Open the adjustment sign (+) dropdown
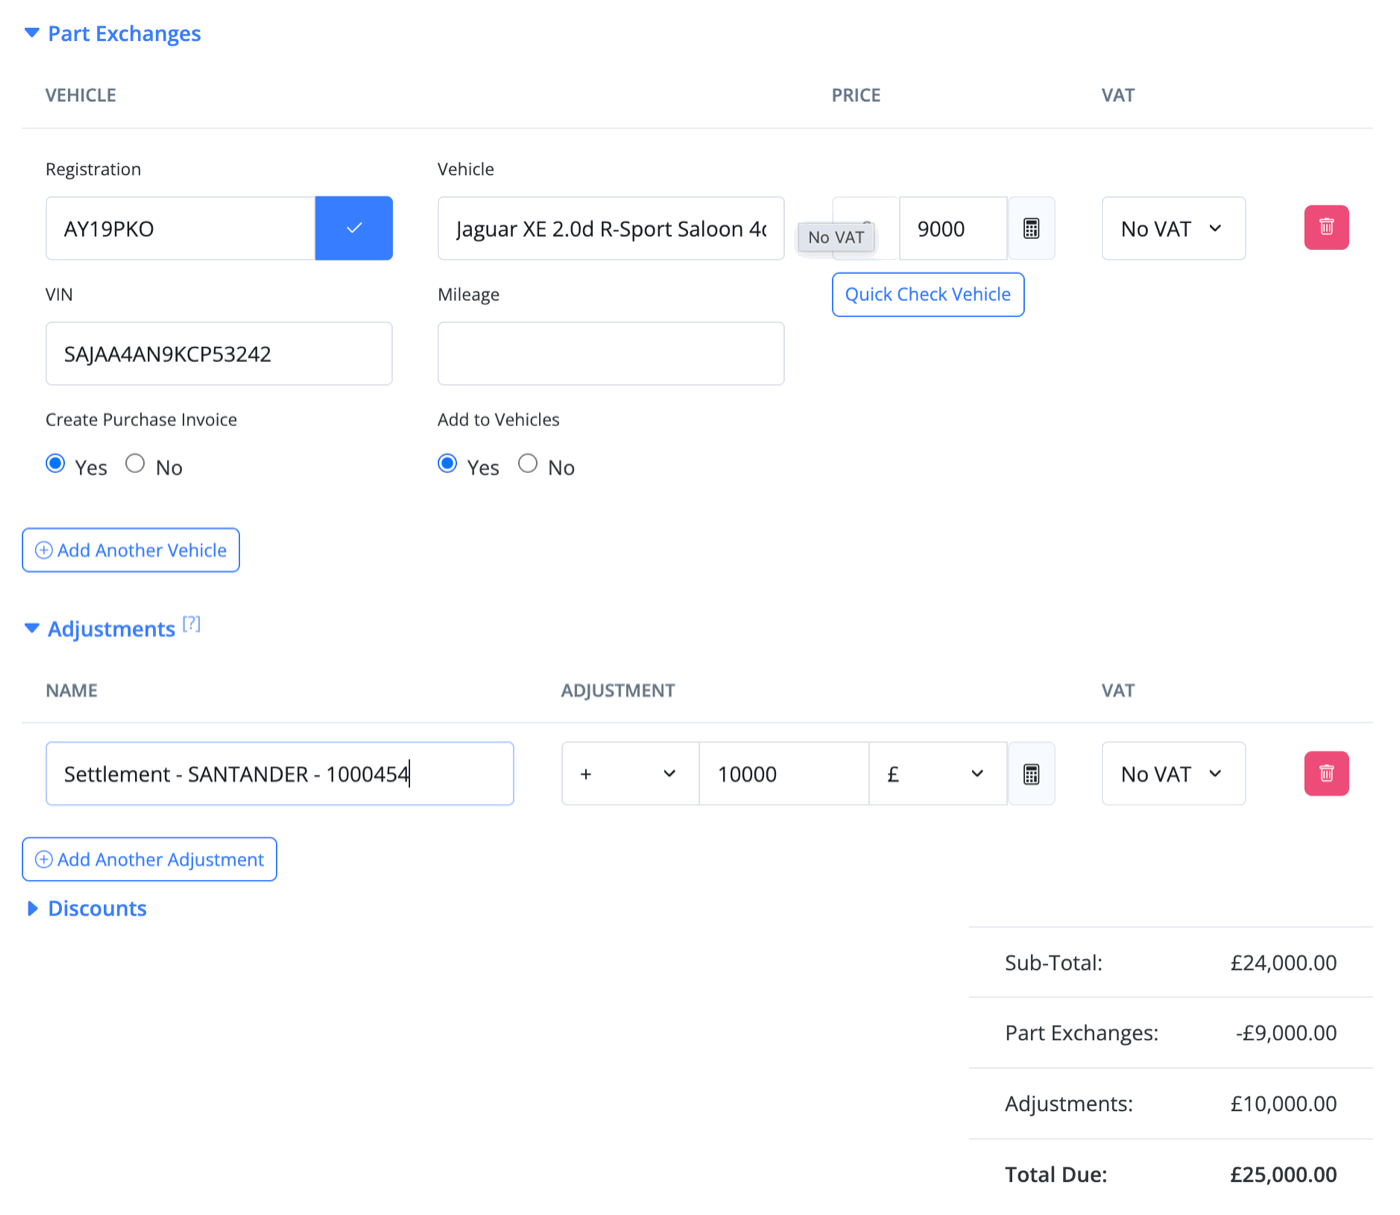 click(x=629, y=774)
